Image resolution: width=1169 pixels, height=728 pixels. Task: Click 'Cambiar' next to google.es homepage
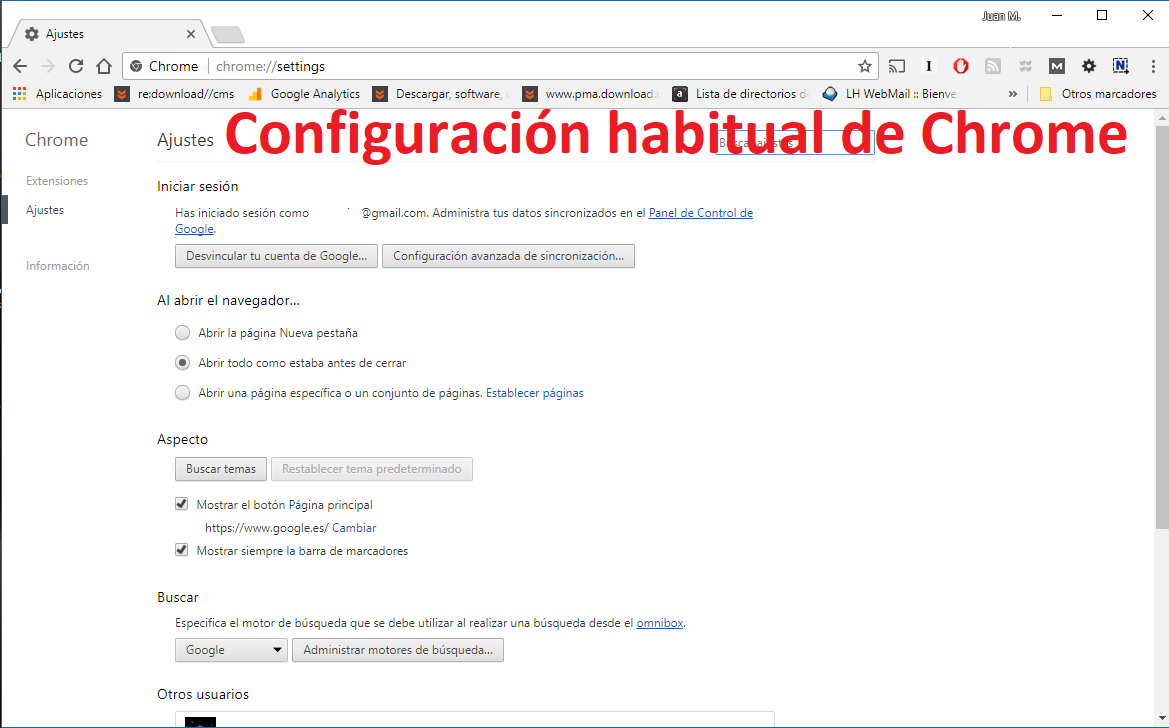(354, 528)
